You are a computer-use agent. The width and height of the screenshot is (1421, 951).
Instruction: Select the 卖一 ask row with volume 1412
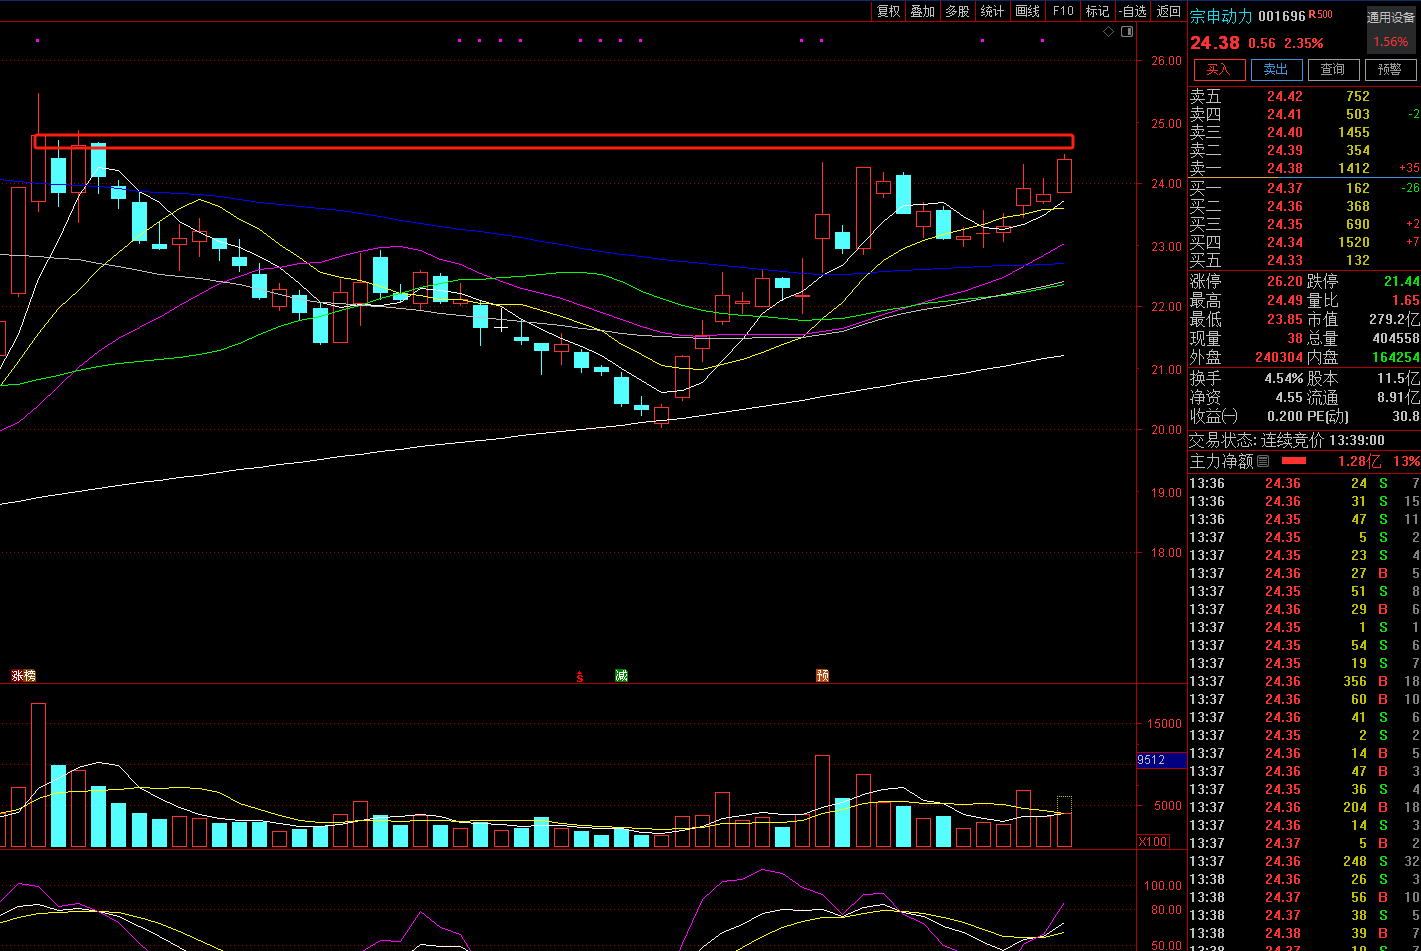tap(1304, 168)
